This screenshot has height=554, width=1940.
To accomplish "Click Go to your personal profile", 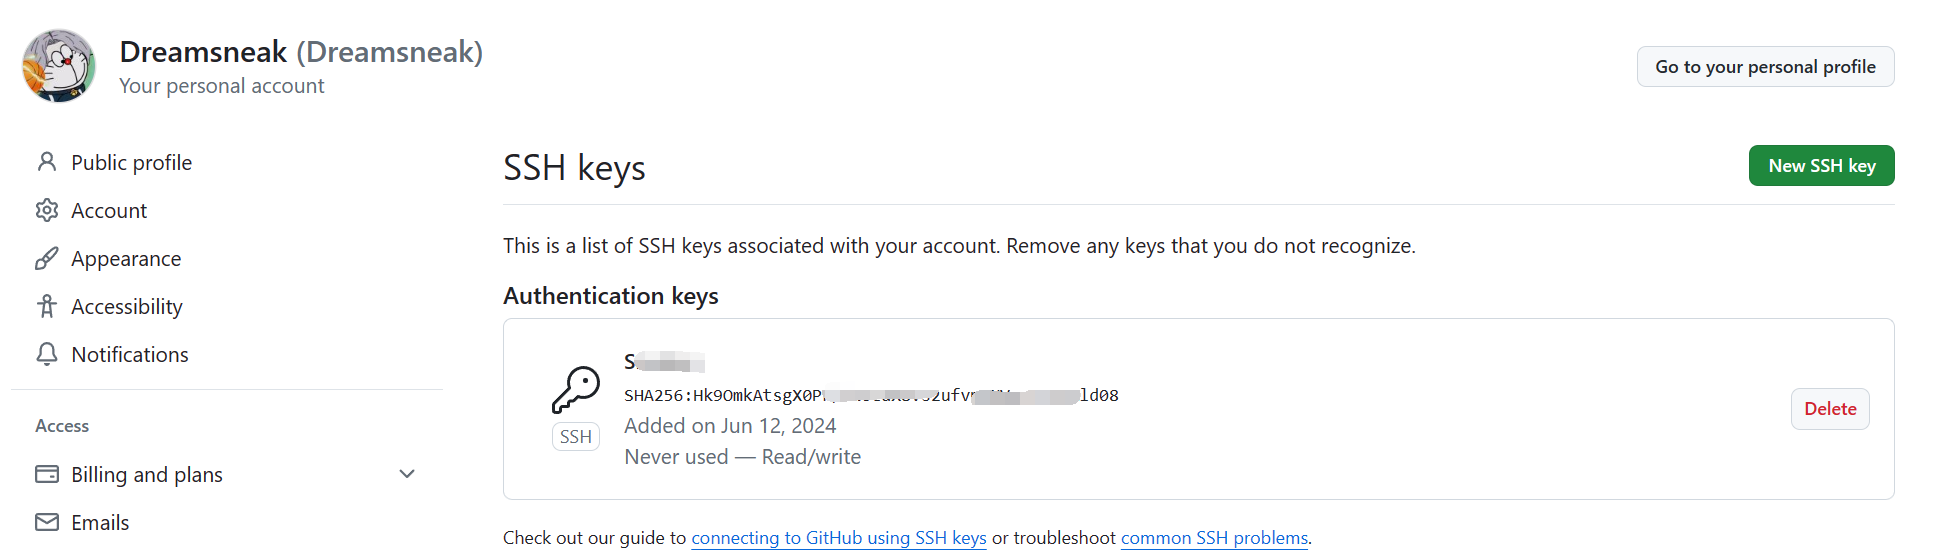I will (1766, 67).
